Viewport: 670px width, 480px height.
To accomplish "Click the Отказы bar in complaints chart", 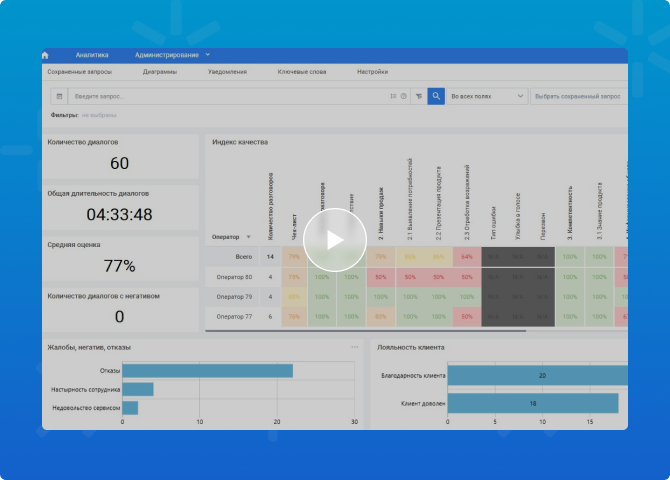I will [207, 371].
